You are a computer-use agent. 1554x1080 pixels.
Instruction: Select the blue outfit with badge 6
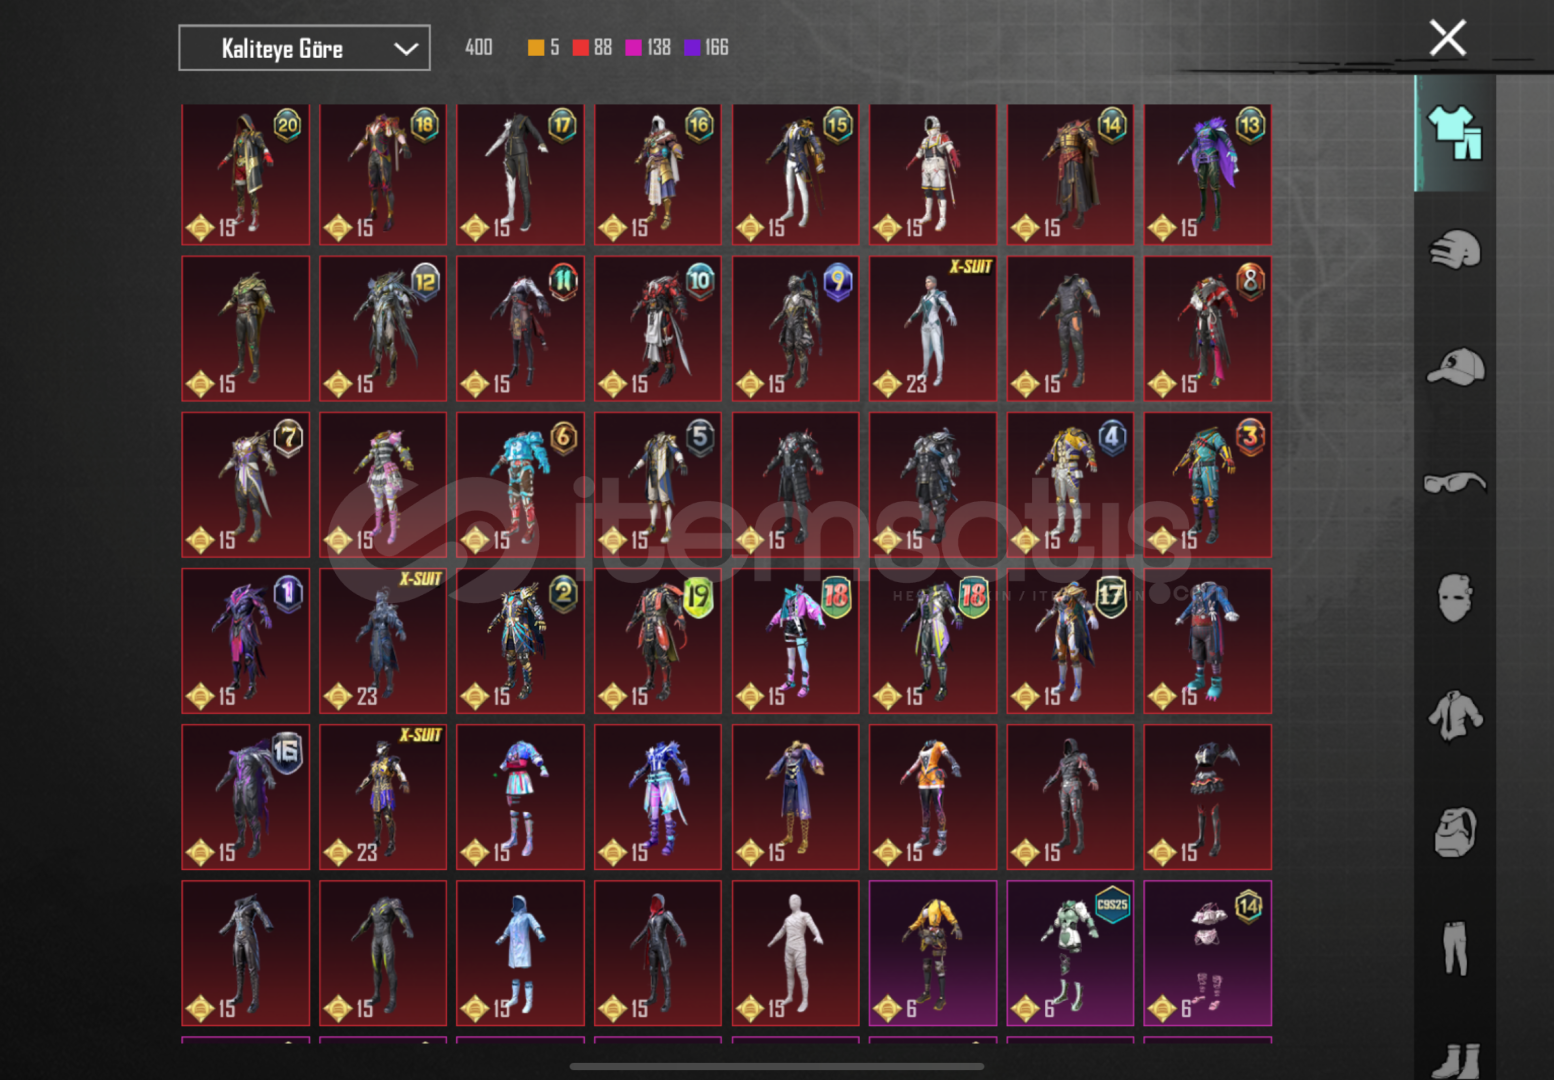[520, 485]
